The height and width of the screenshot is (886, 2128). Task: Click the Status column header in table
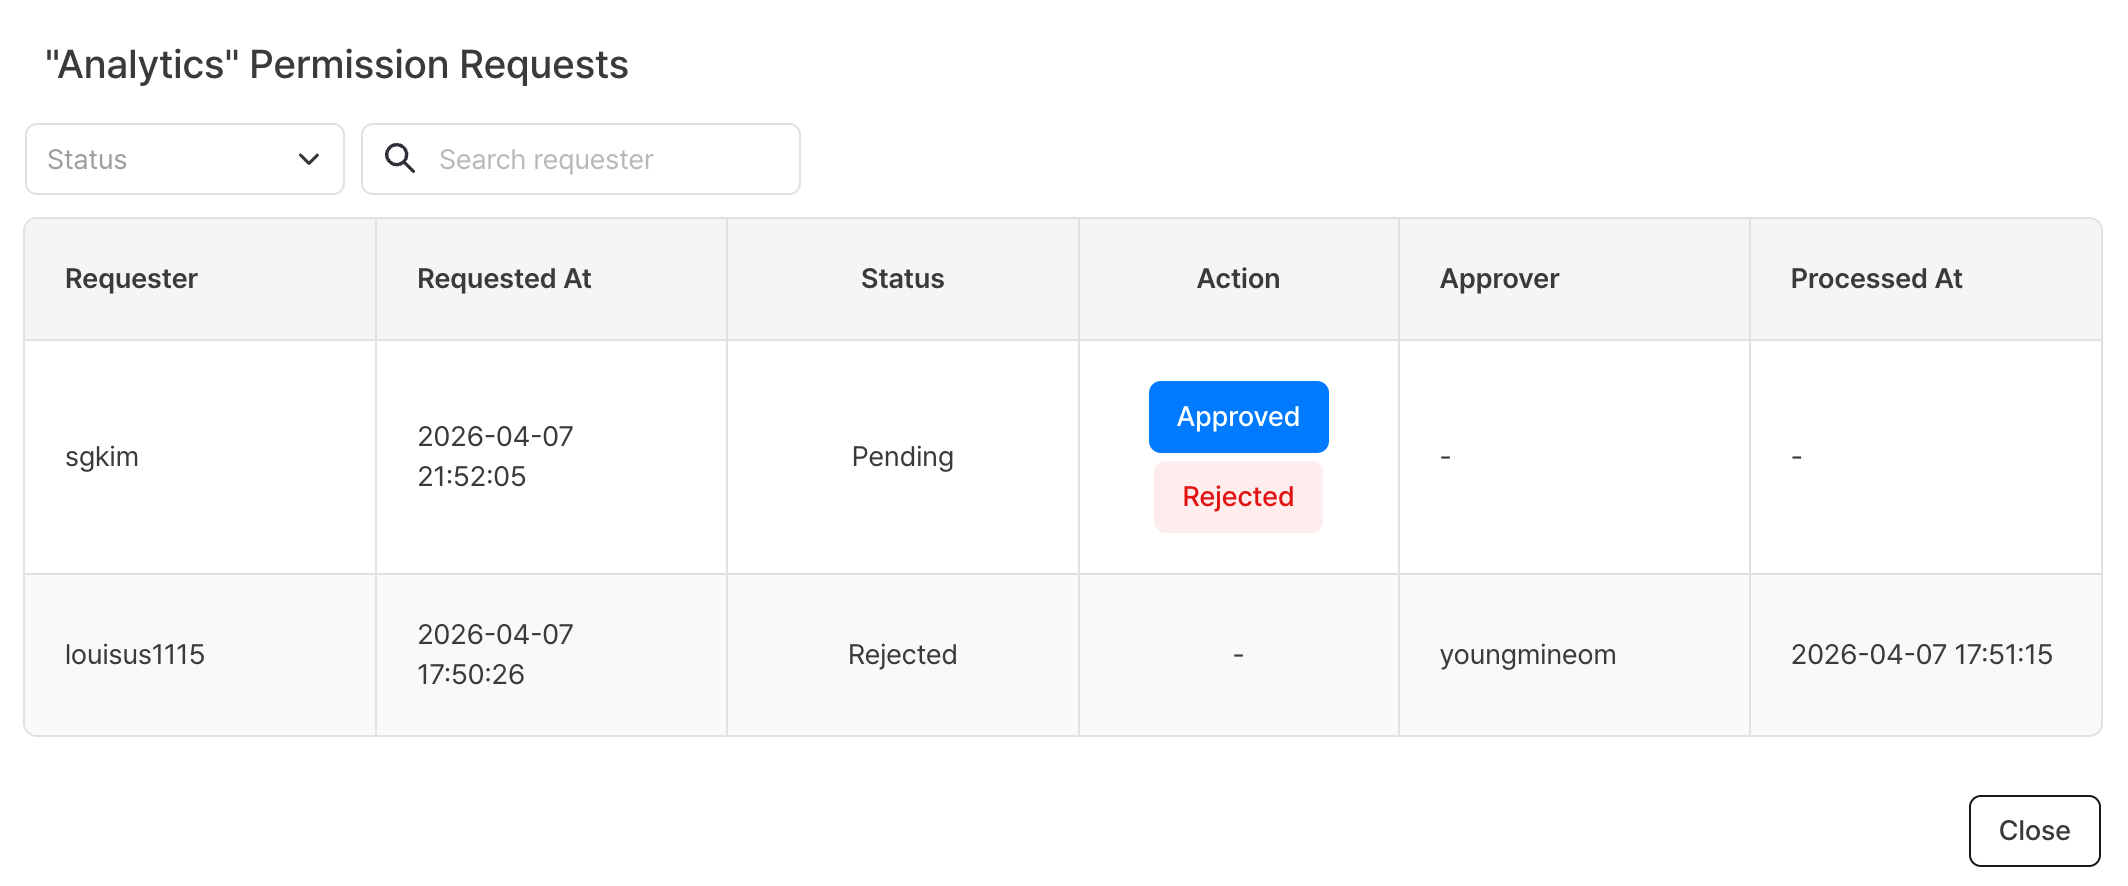902,279
